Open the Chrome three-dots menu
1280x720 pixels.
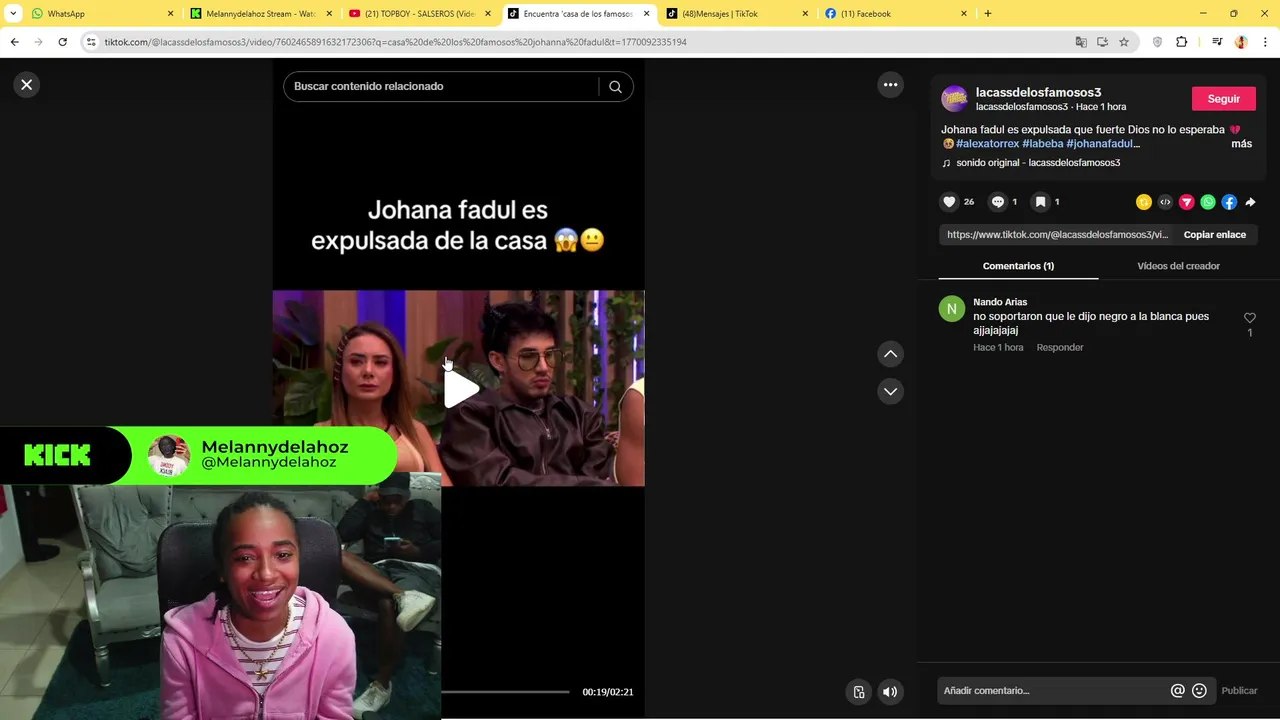(x=1266, y=42)
